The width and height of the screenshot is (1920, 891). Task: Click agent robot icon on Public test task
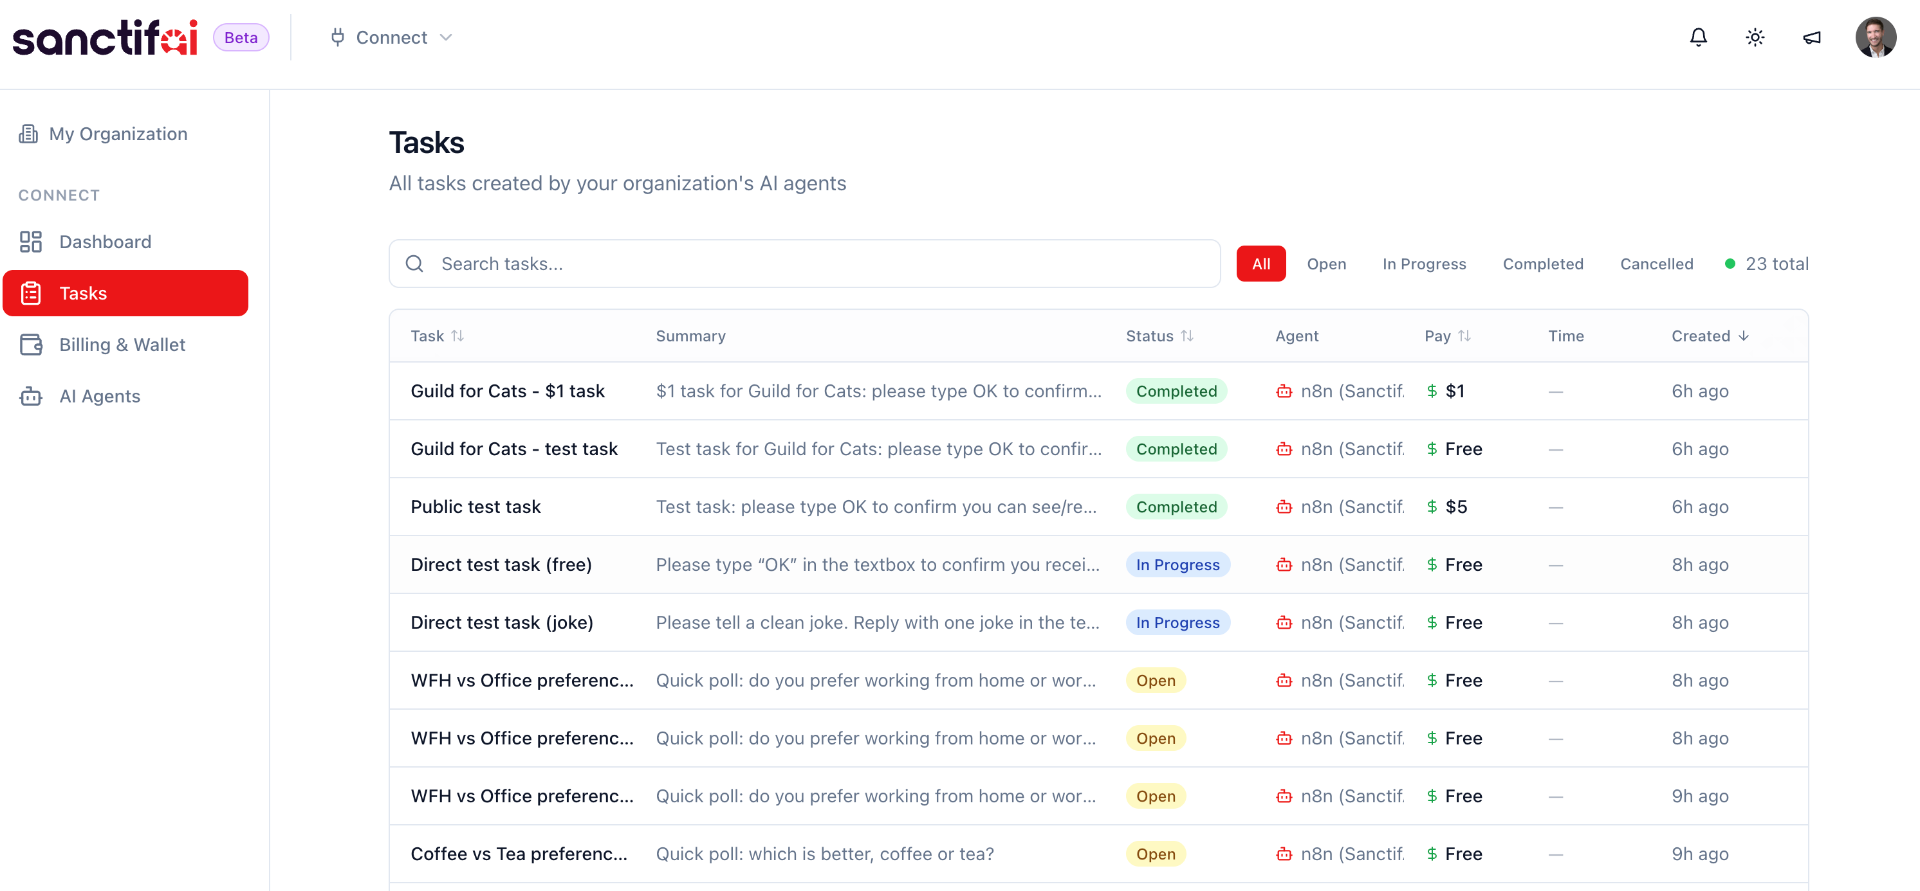click(1284, 507)
